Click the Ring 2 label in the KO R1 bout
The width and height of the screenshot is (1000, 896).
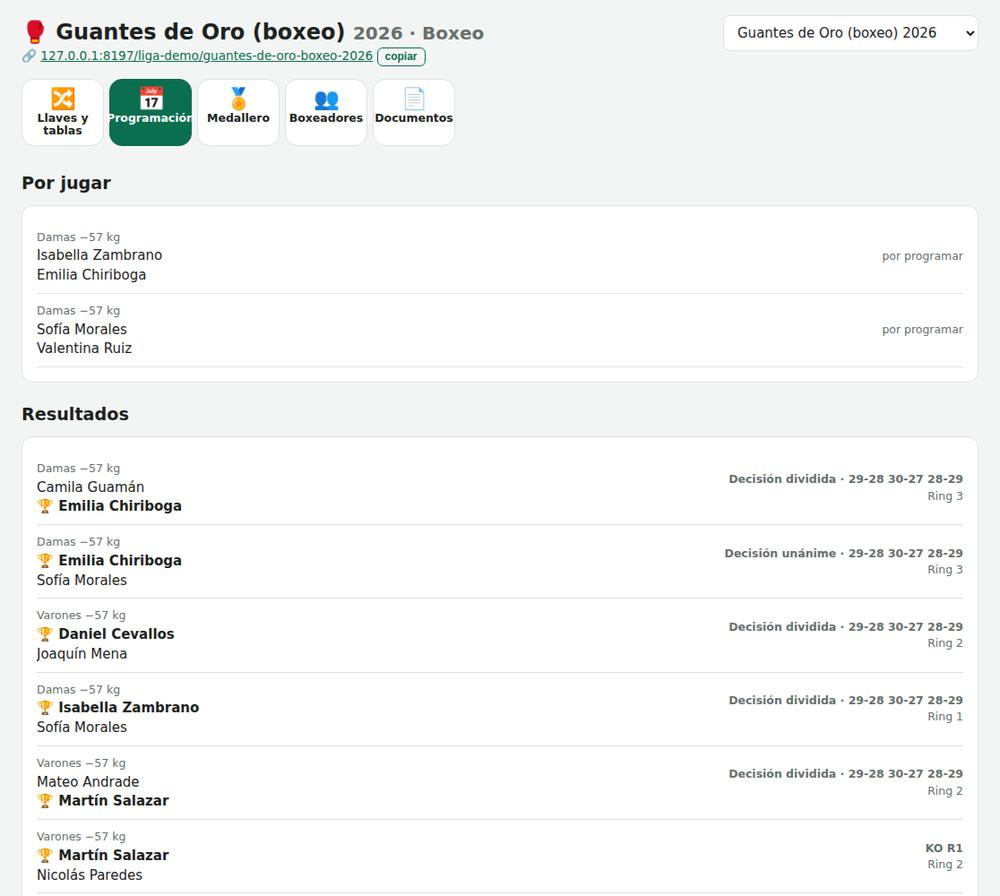(945, 864)
